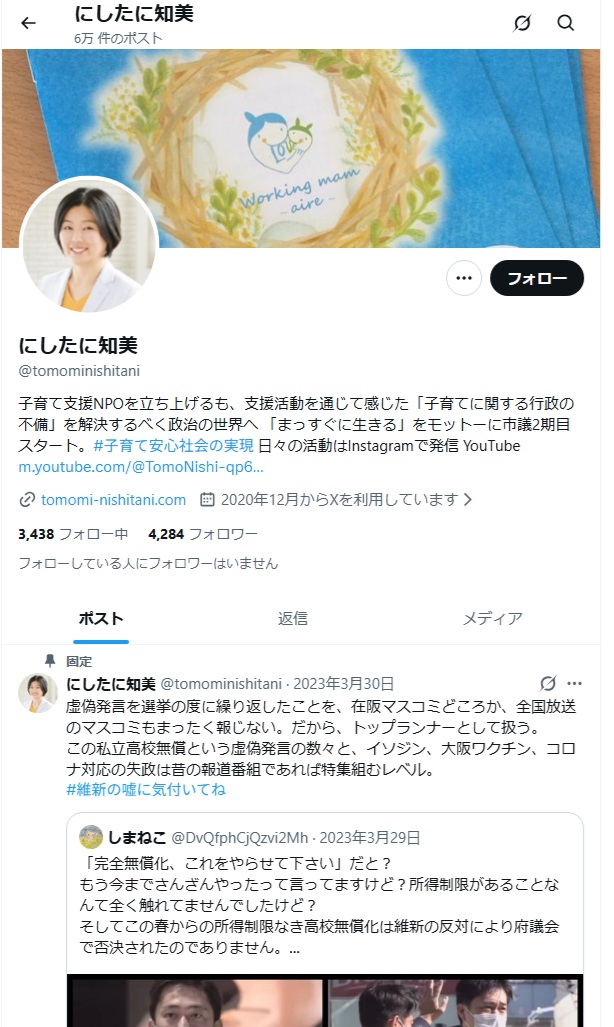View the 3,438 フォロー中 list
The width and height of the screenshot is (614, 1027).
(73, 534)
